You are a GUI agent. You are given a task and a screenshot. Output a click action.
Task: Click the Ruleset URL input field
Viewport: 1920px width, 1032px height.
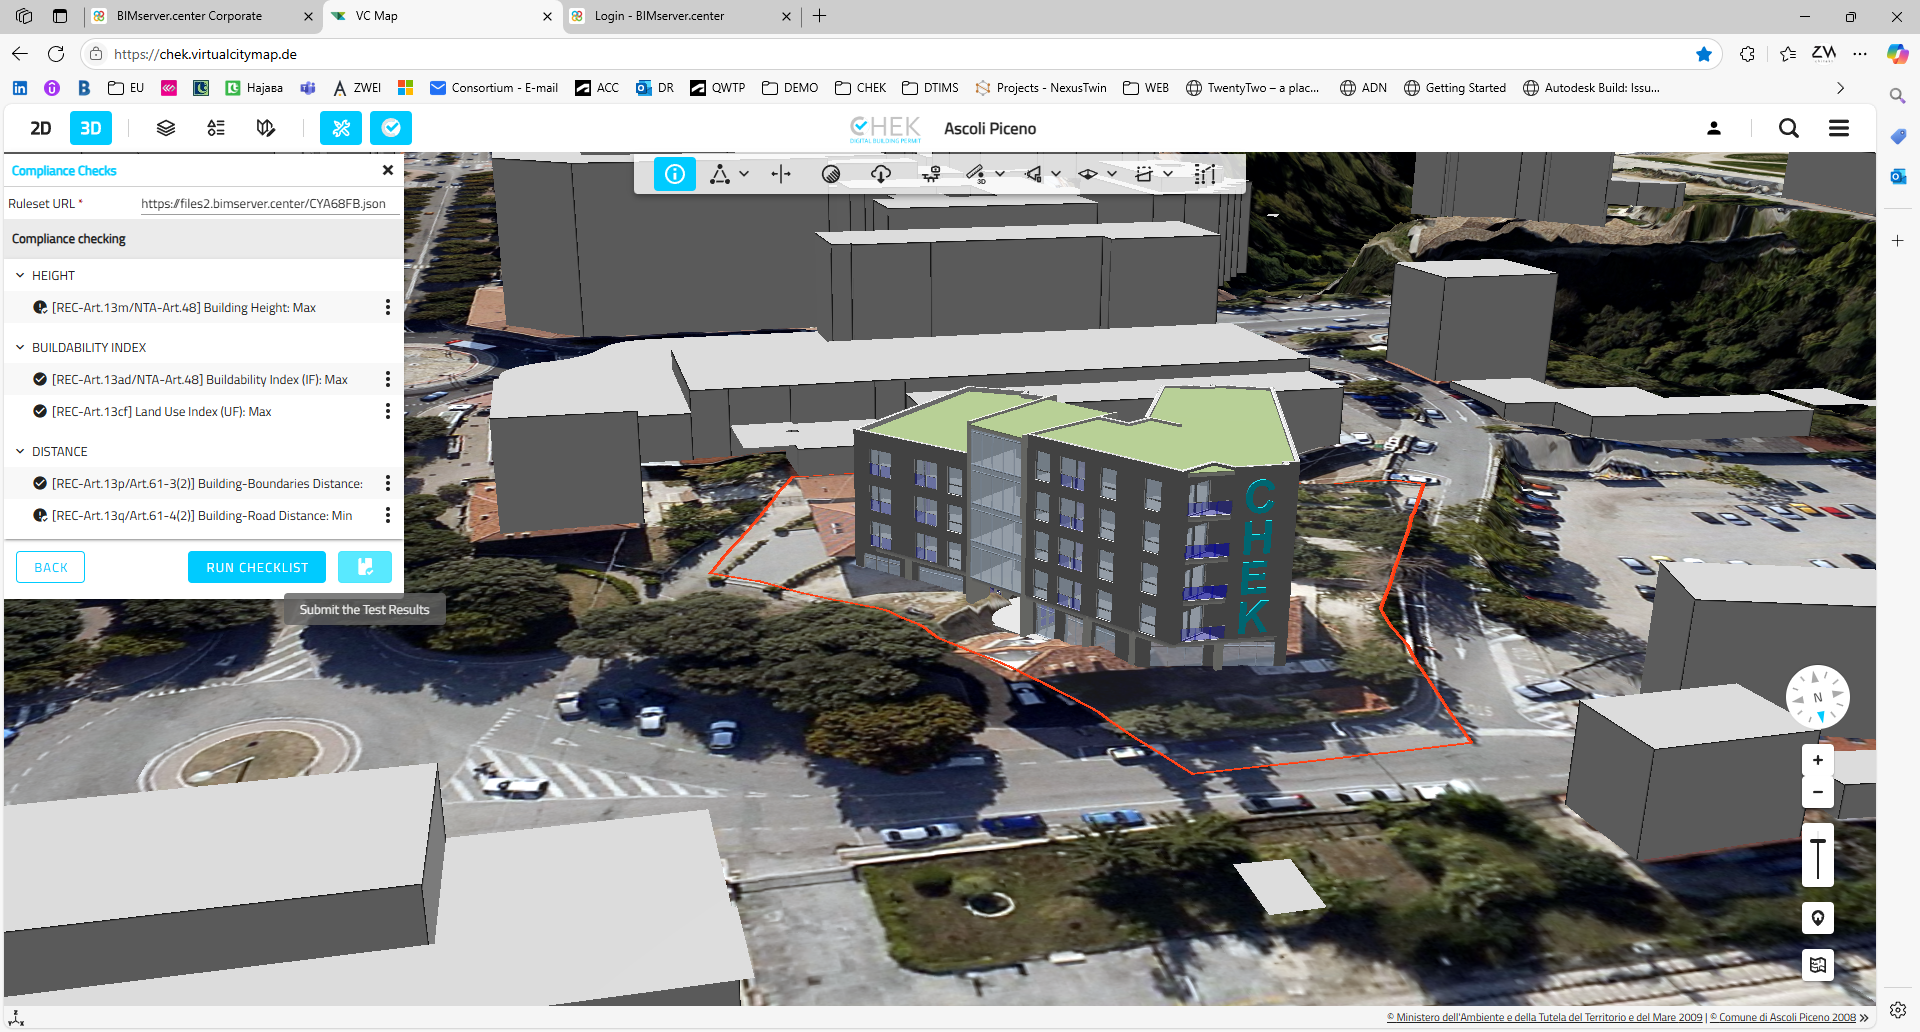[268, 204]
